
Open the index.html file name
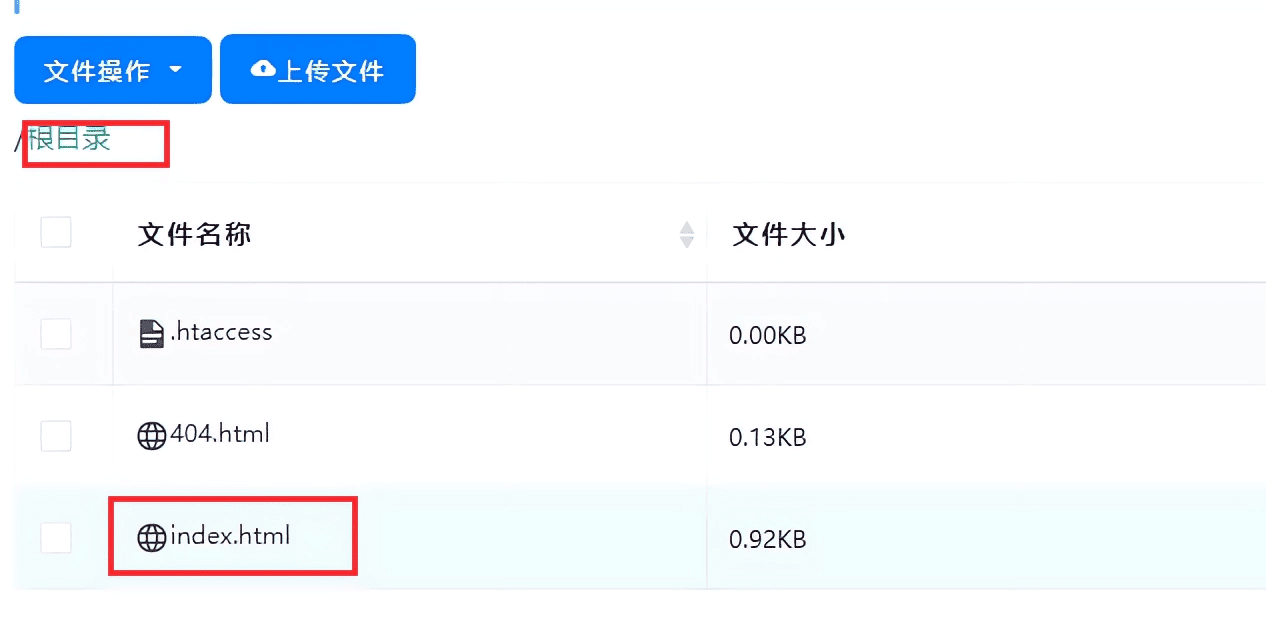pyautogui.click(x=230, y=536)
